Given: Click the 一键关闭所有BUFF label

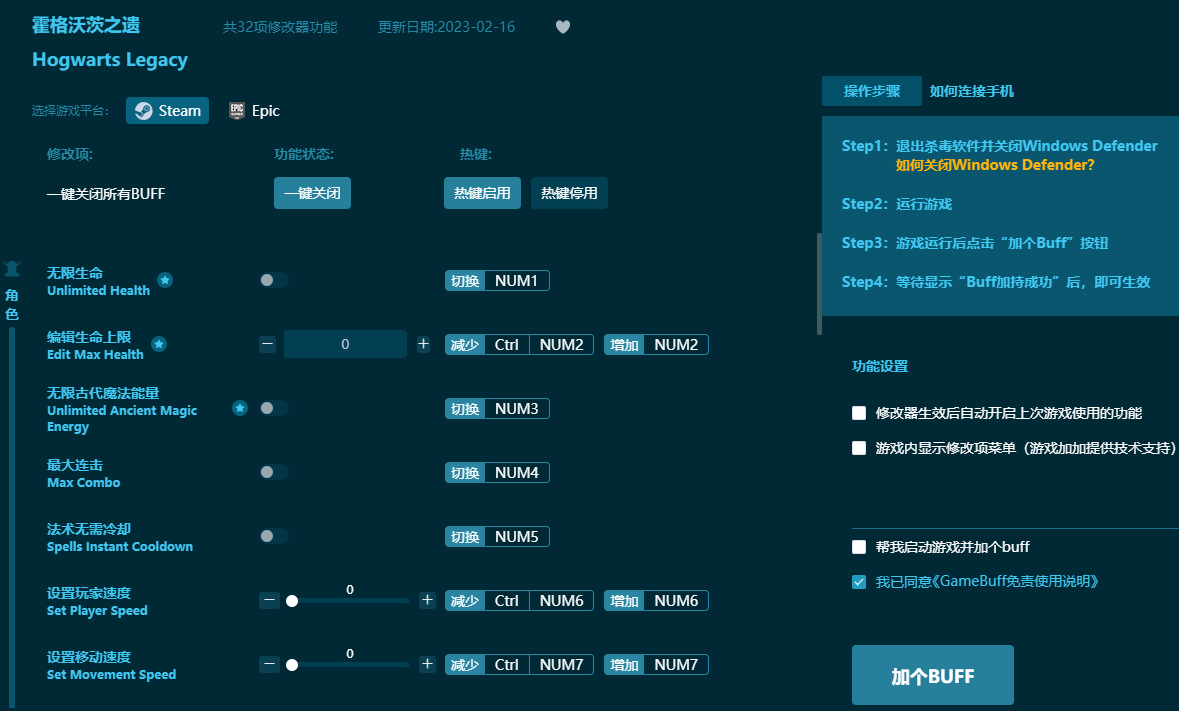Looking at the screenshot, I should pos(105,193).
